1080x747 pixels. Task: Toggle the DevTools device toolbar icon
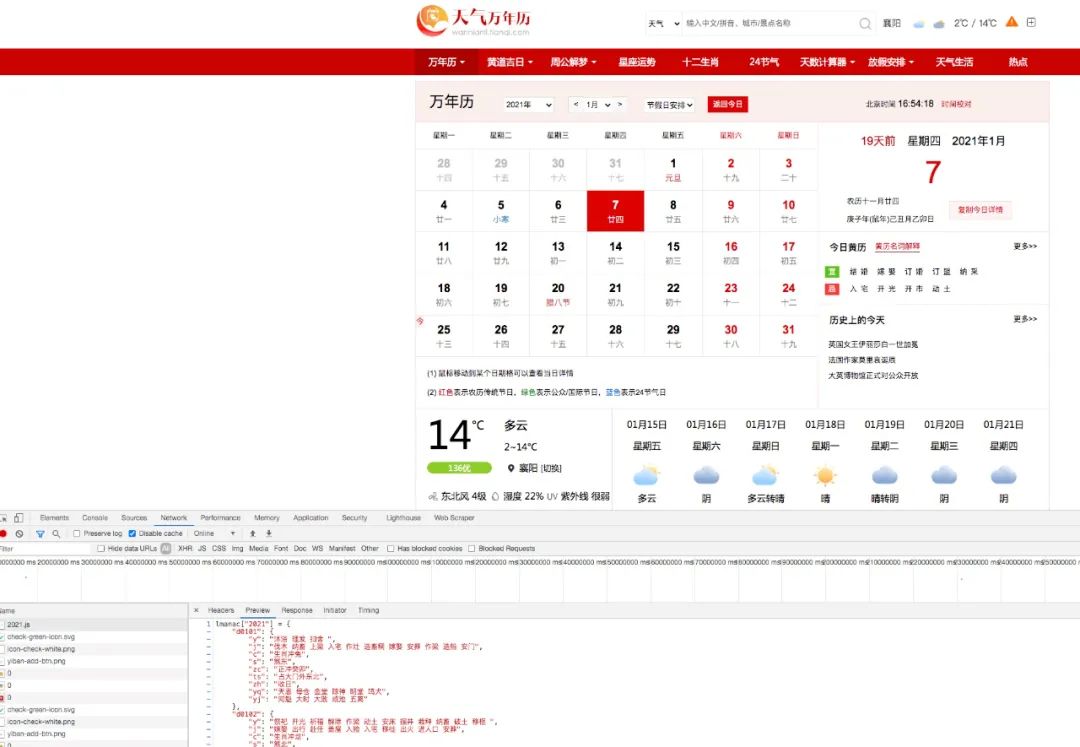coord(19,518)
